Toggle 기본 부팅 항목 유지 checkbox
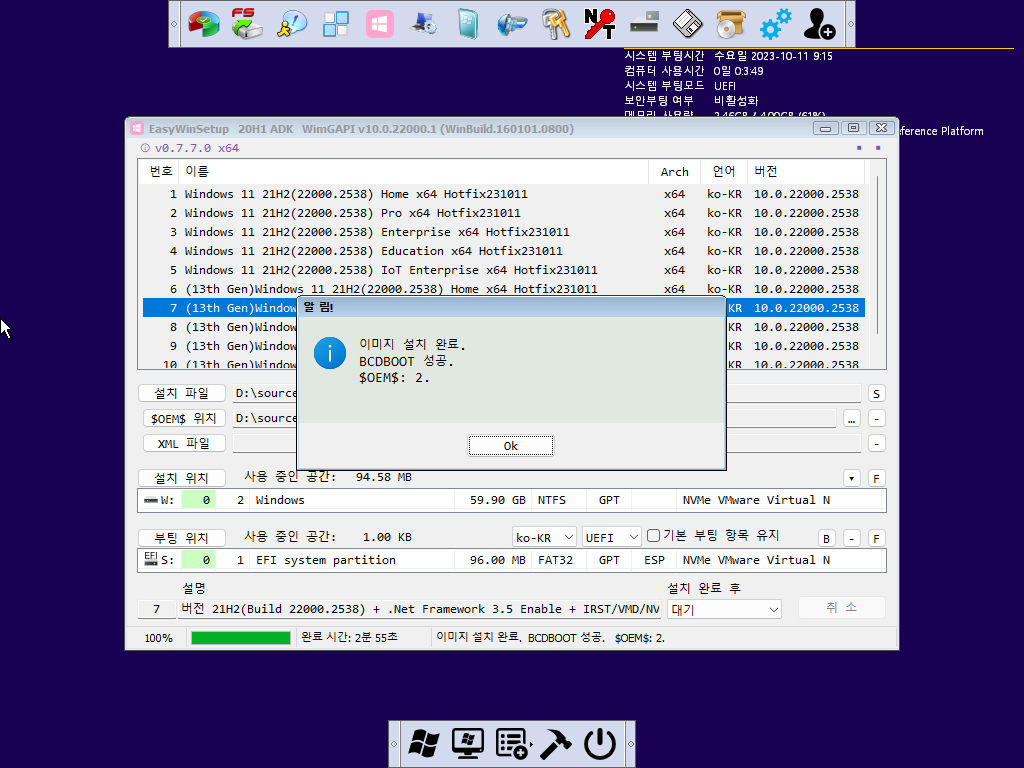 pos(653,536)
